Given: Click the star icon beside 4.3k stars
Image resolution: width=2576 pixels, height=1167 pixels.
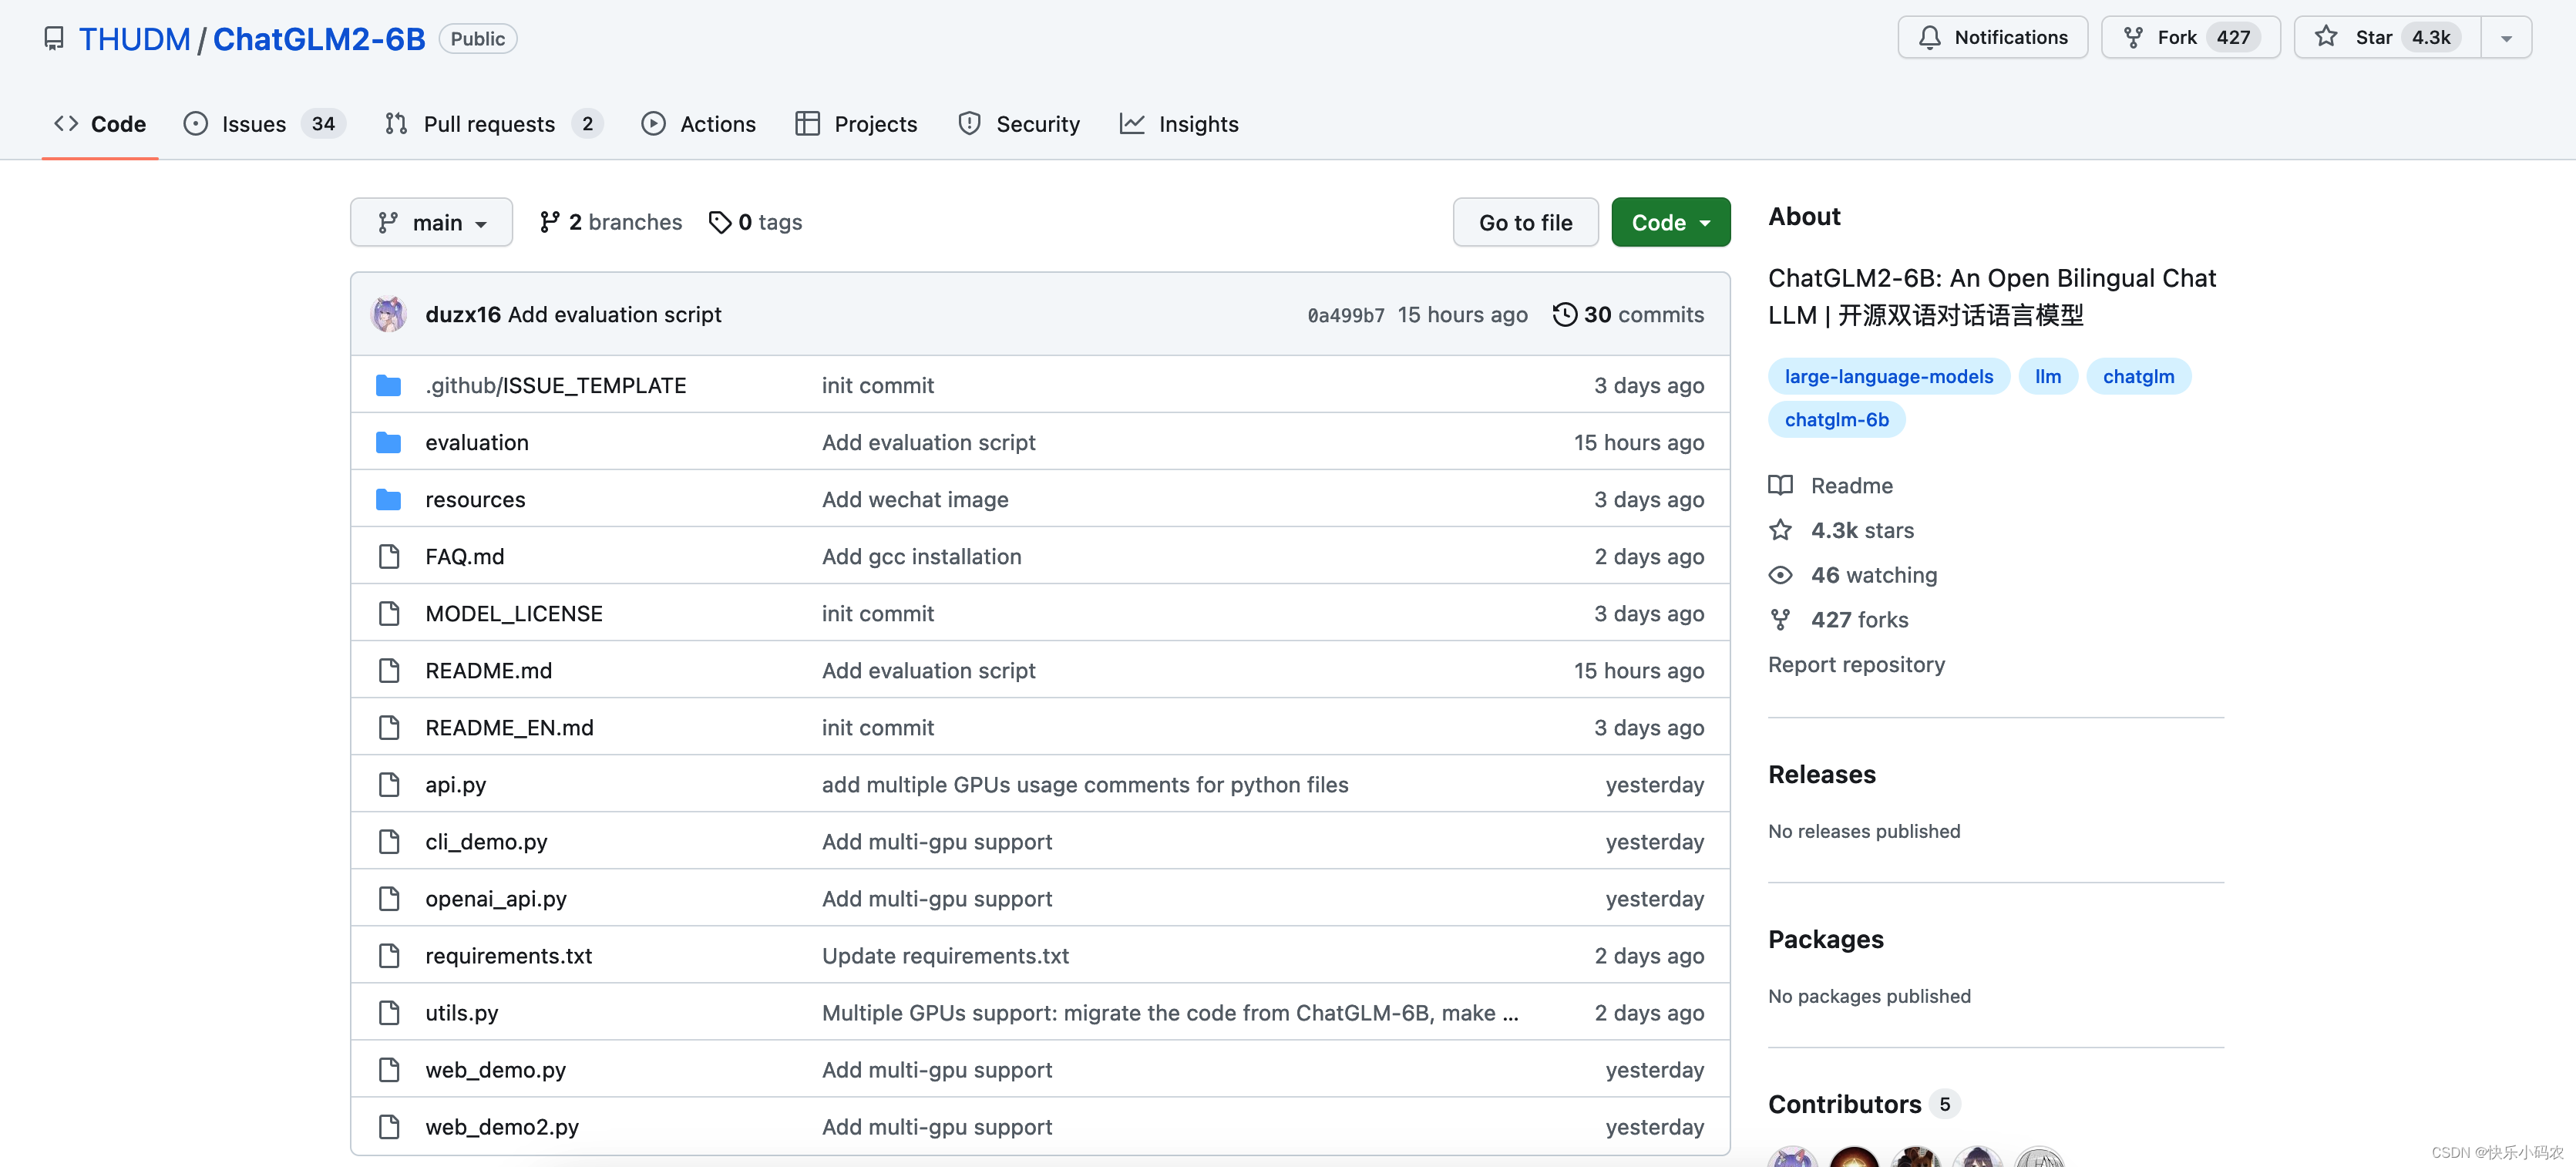Looking at the screenshot, I should (x=1780, y=531).
